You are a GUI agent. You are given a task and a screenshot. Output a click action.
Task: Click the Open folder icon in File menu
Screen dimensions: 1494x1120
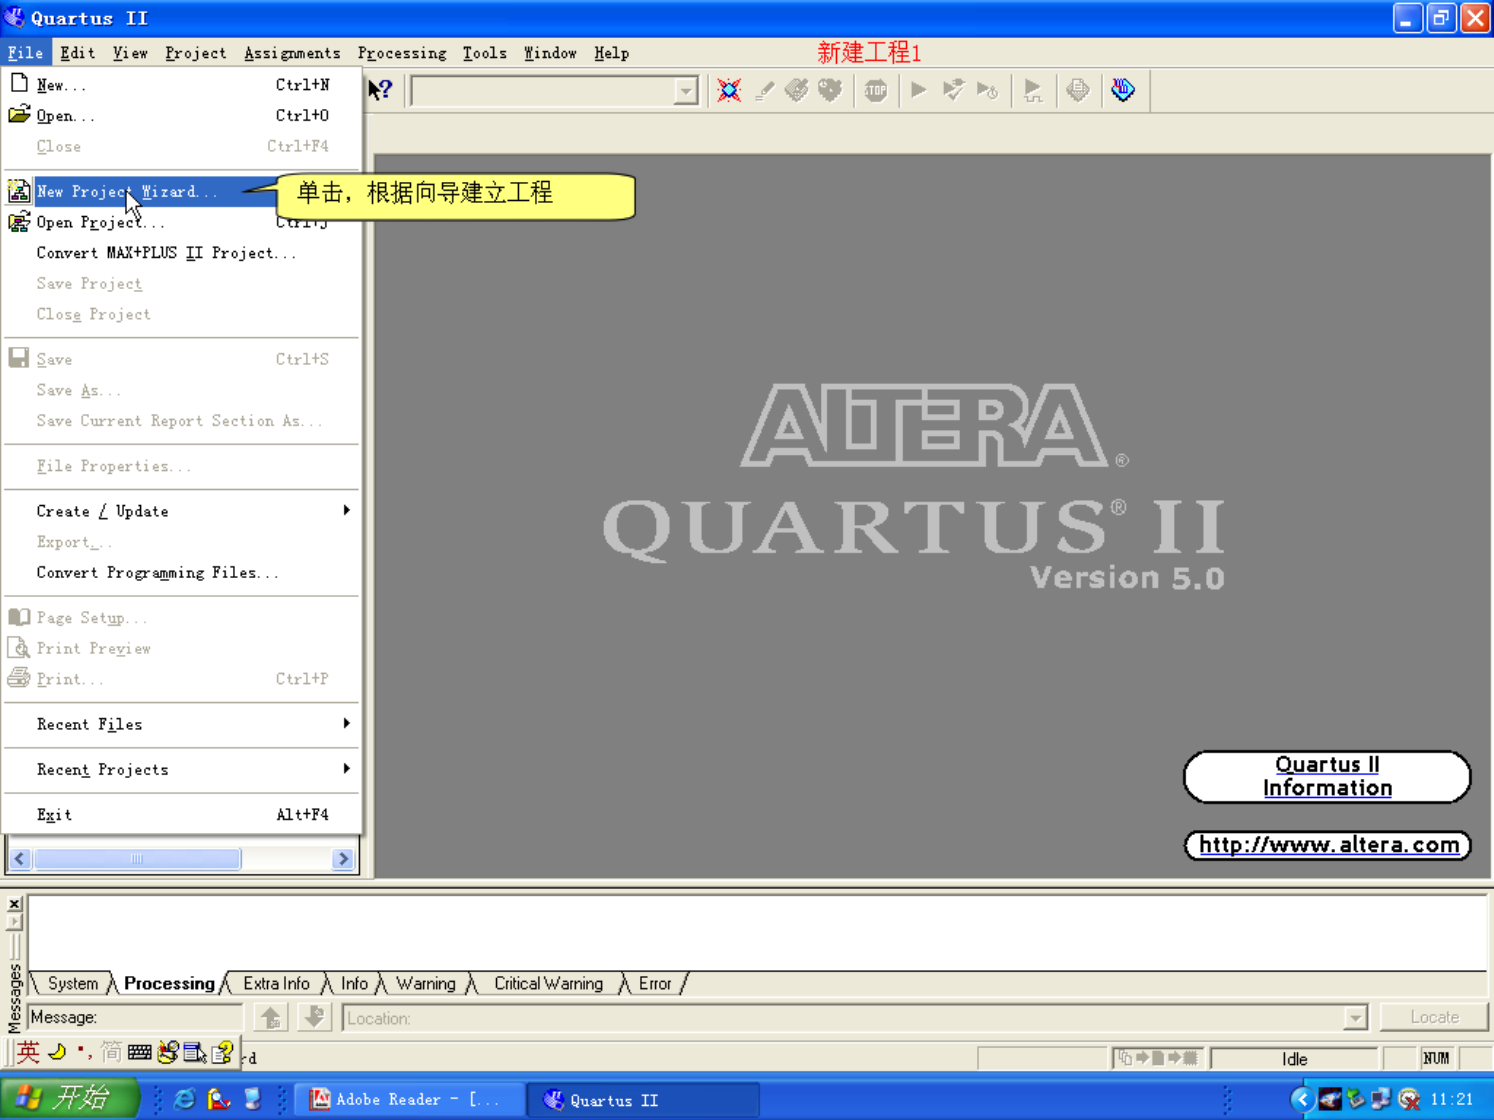19,114
